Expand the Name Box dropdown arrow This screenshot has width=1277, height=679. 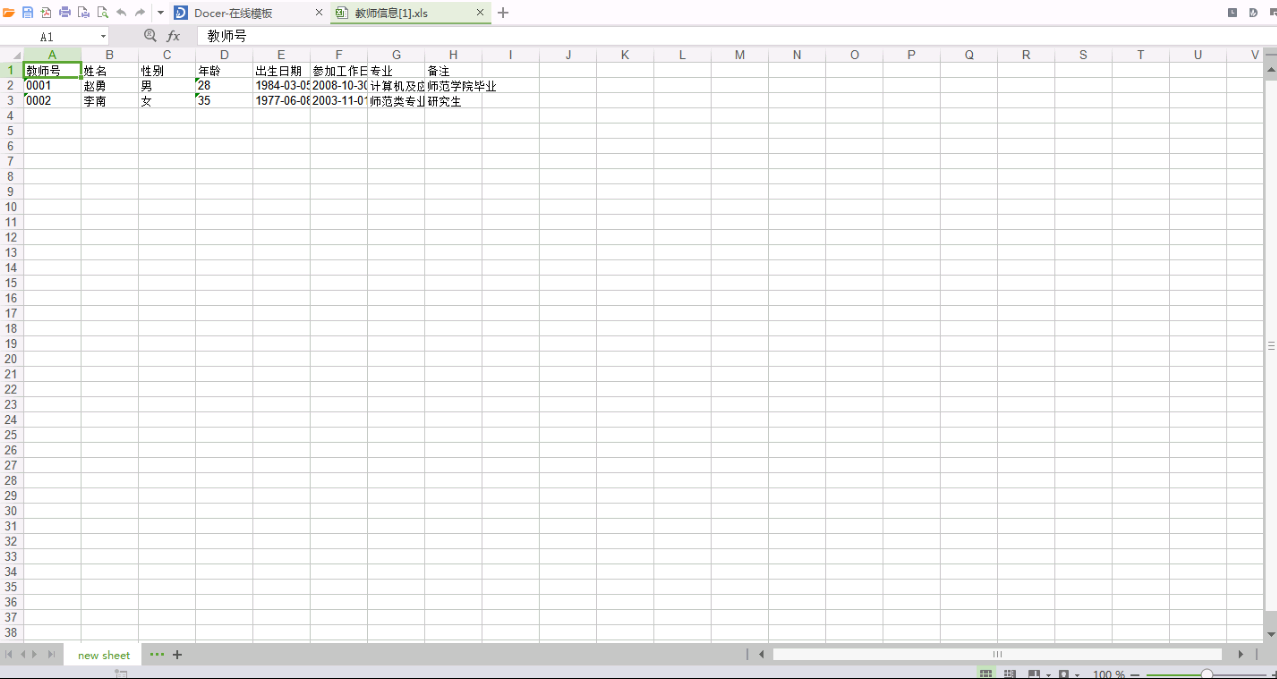coord(103,37)
